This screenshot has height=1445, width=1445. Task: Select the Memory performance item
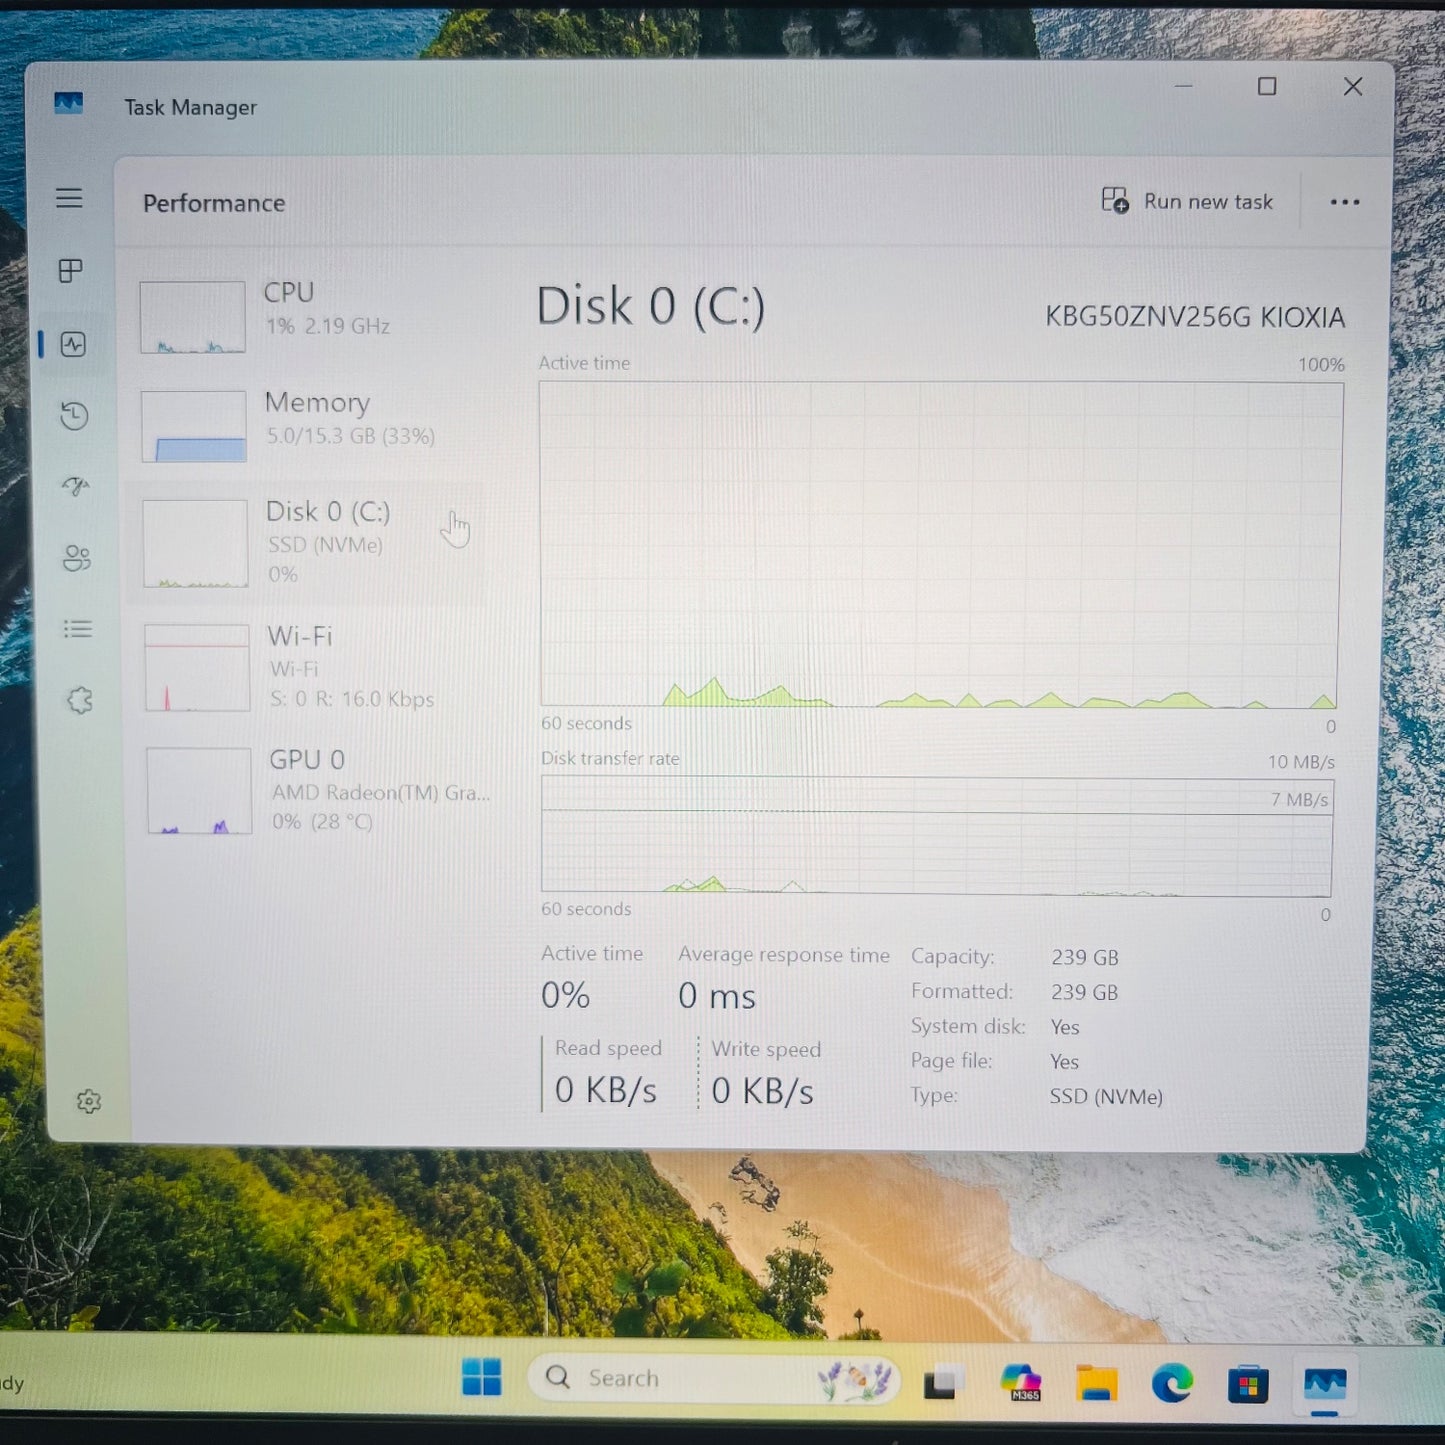[x=310, y=426]
